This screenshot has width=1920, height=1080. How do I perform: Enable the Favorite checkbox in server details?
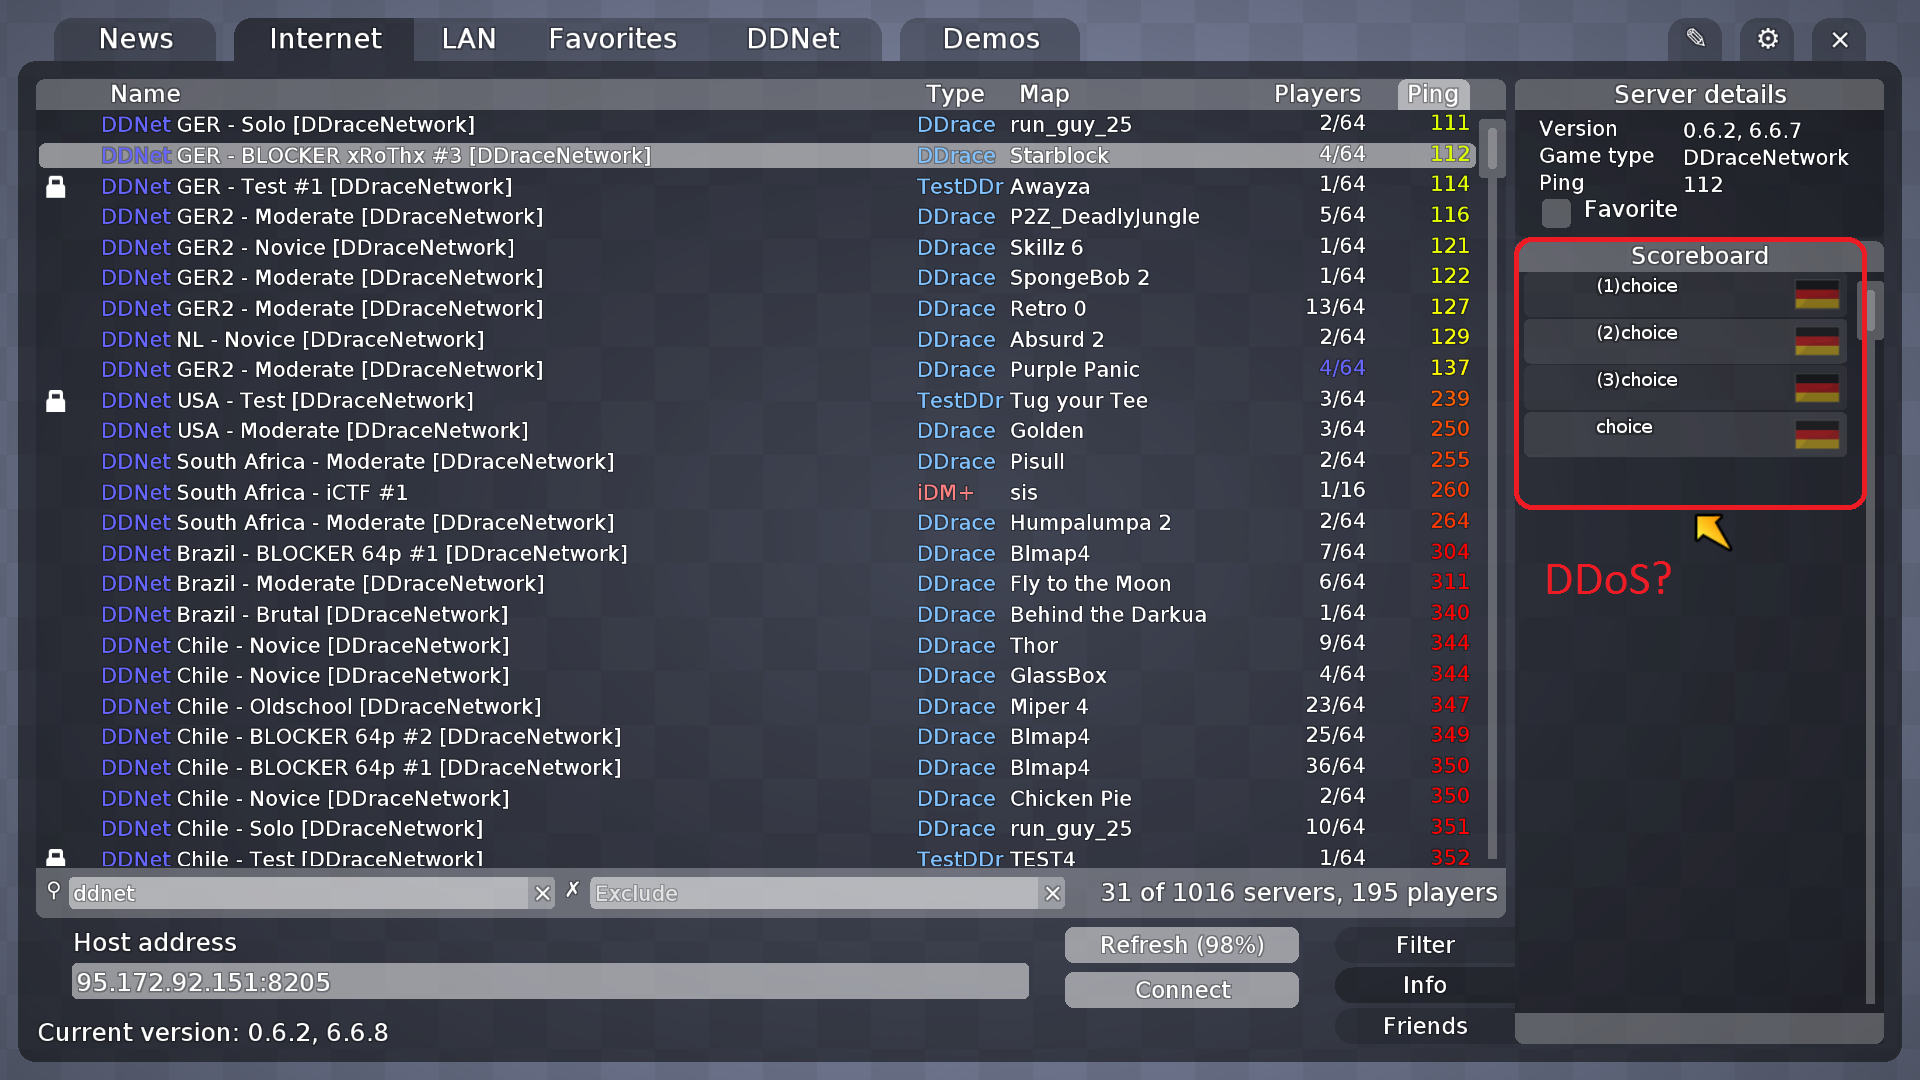coord(1556,213)
